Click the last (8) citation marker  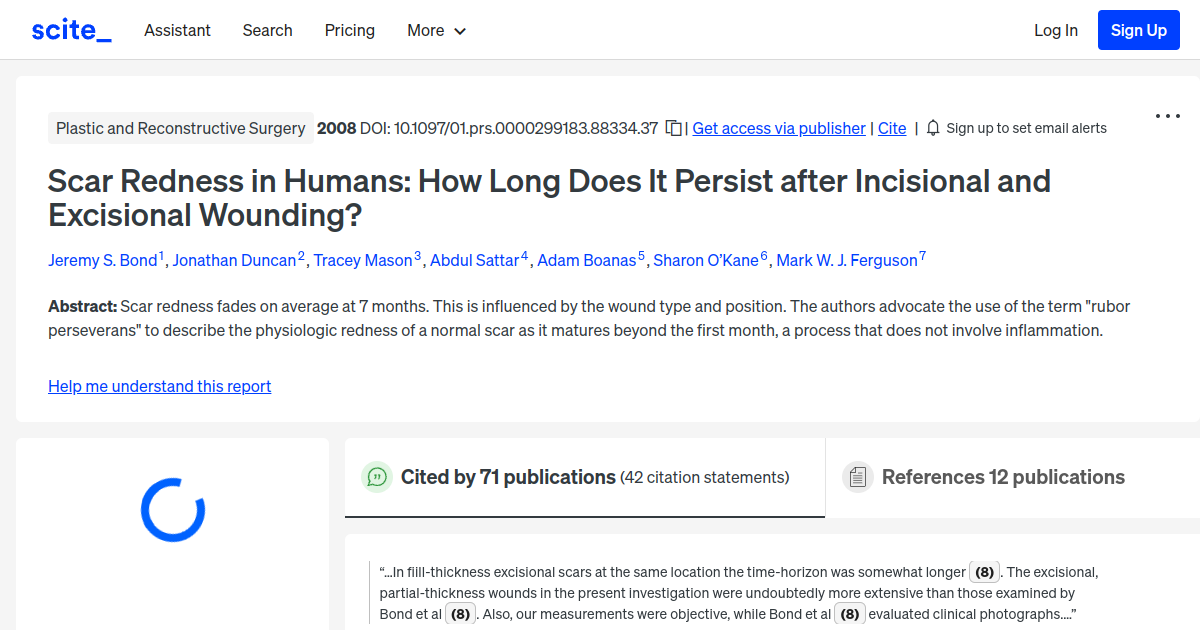coord(849,613)
